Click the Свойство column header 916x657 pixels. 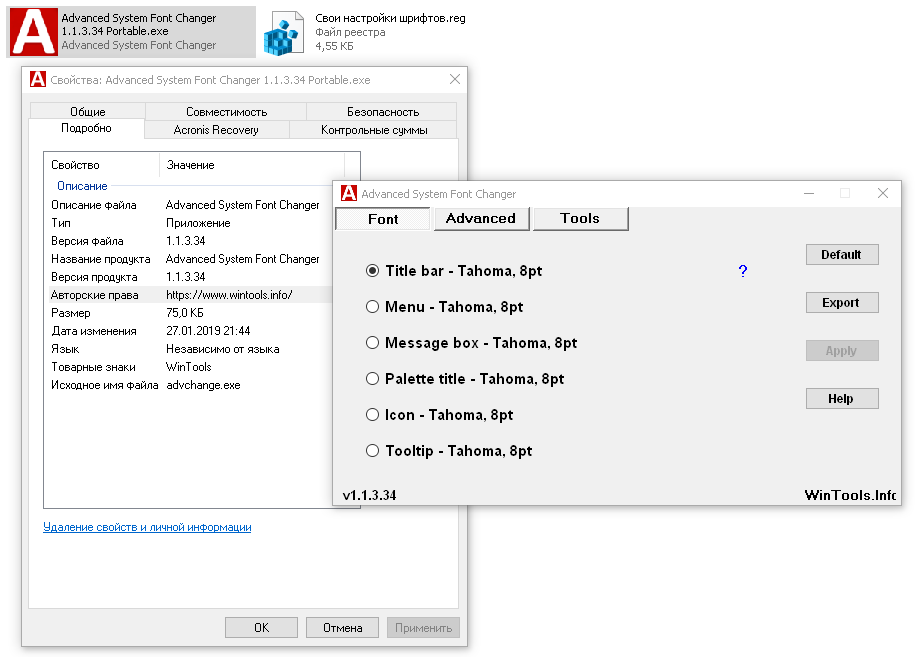pos(102,165)
